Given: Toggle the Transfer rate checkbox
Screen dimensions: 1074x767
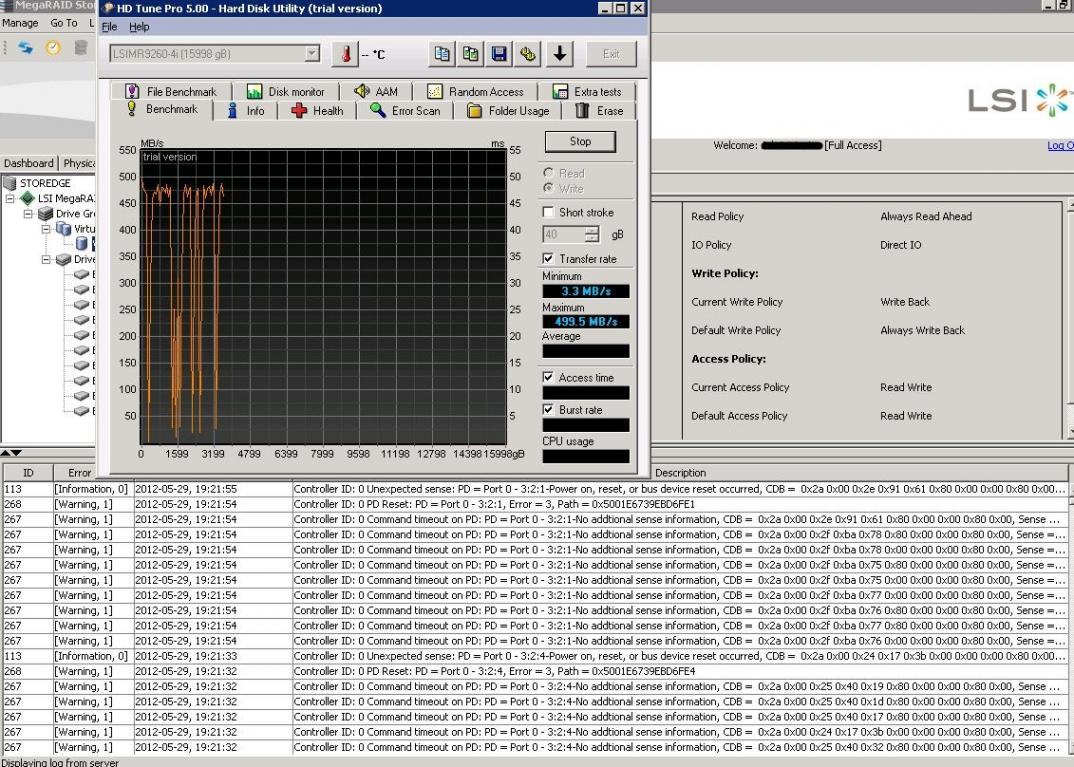Looking at the screenshot, I should click(548, 259).
